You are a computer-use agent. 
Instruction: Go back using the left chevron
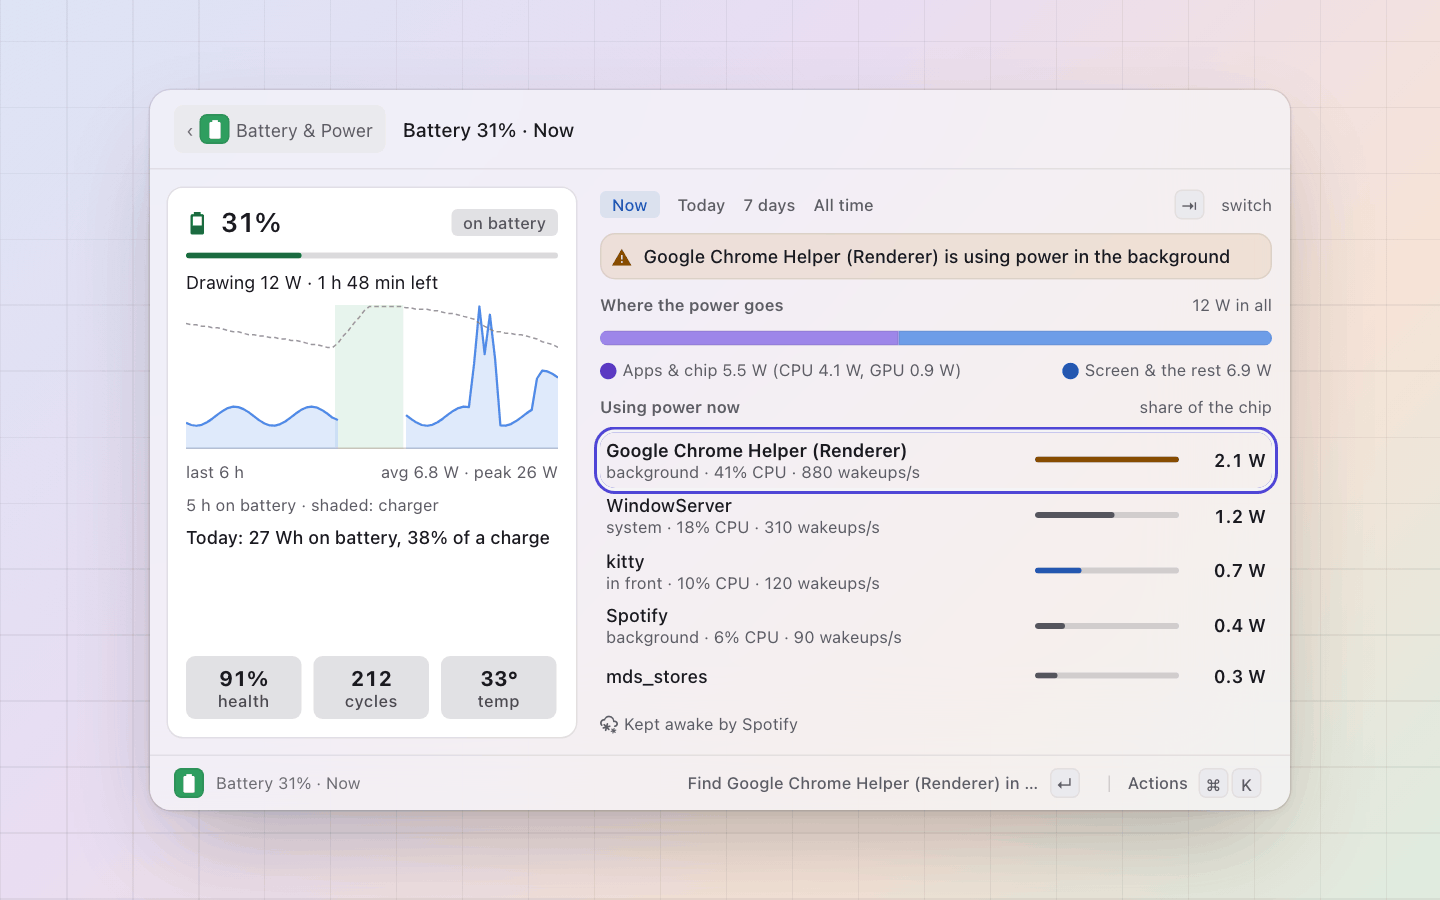click(190, 131)
